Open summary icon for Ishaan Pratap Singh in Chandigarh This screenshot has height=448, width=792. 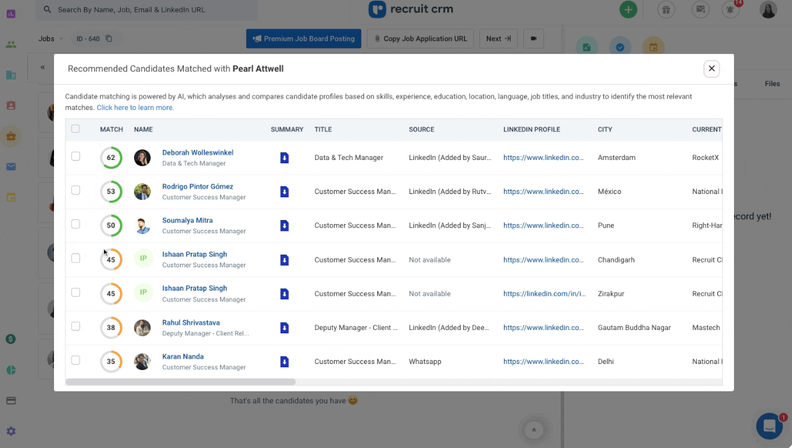click(x=284, y=260)
